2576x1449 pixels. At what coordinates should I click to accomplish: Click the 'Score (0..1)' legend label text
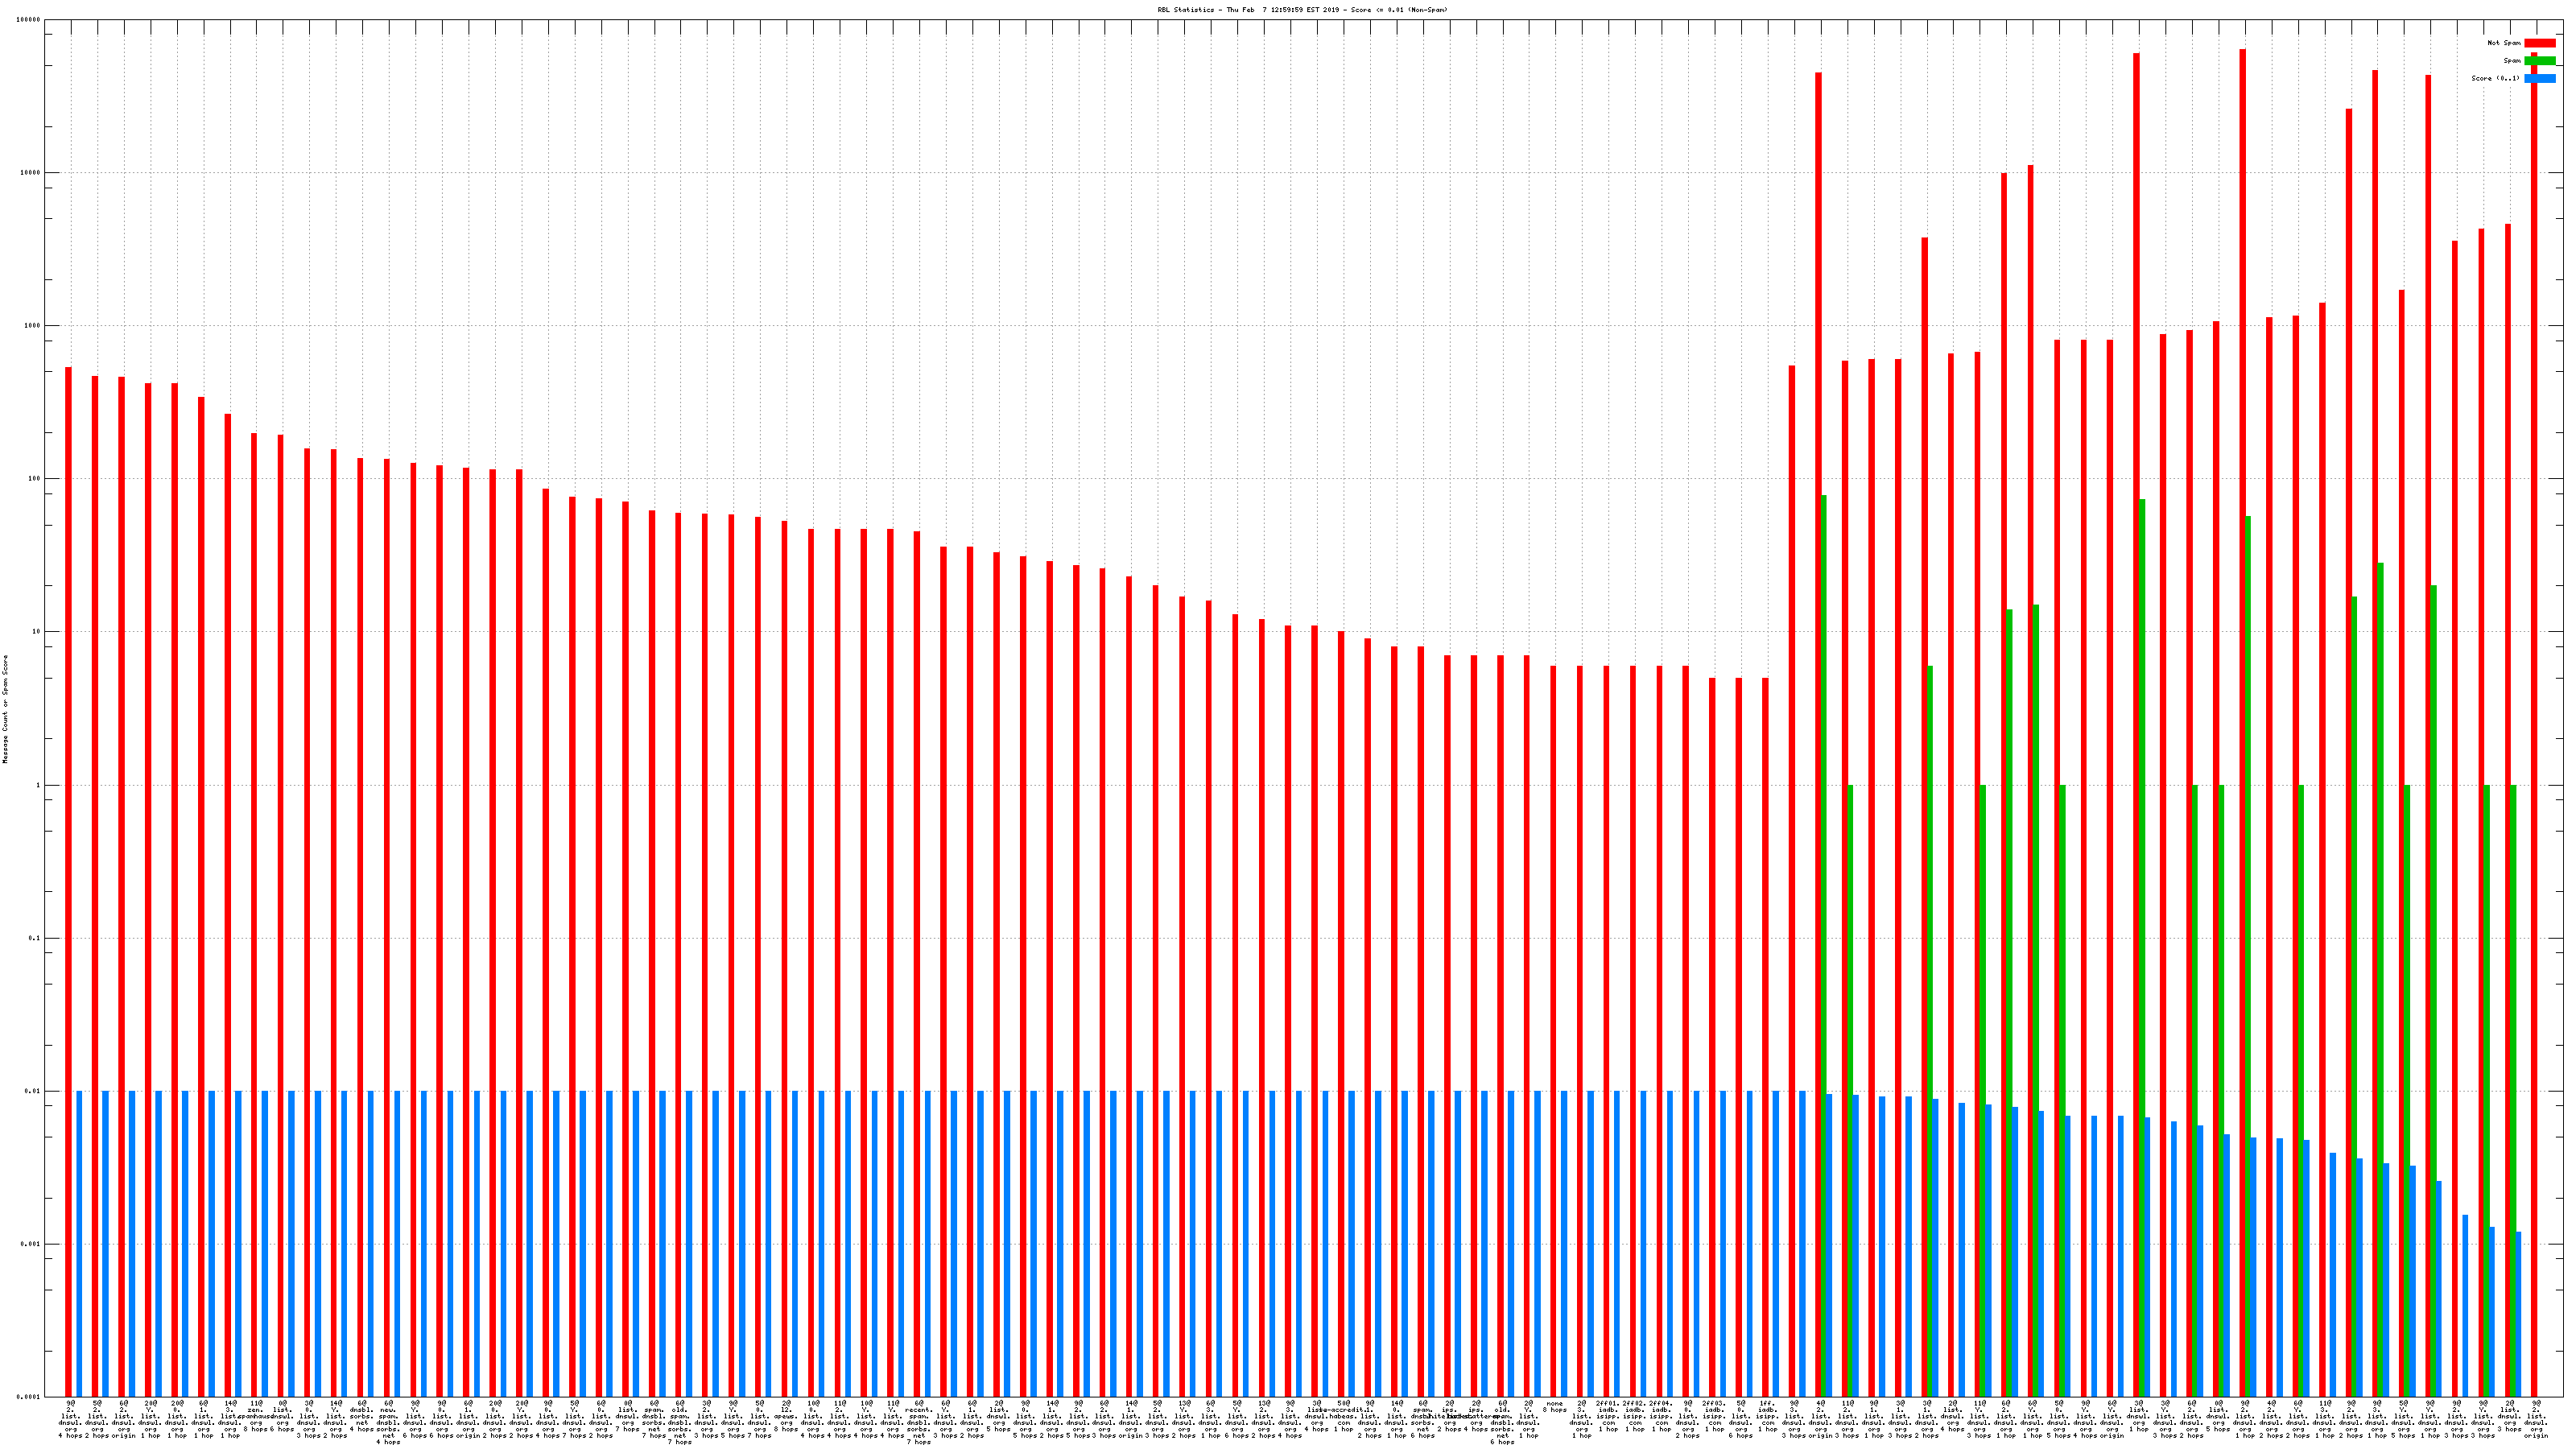tap(2495, 78)
